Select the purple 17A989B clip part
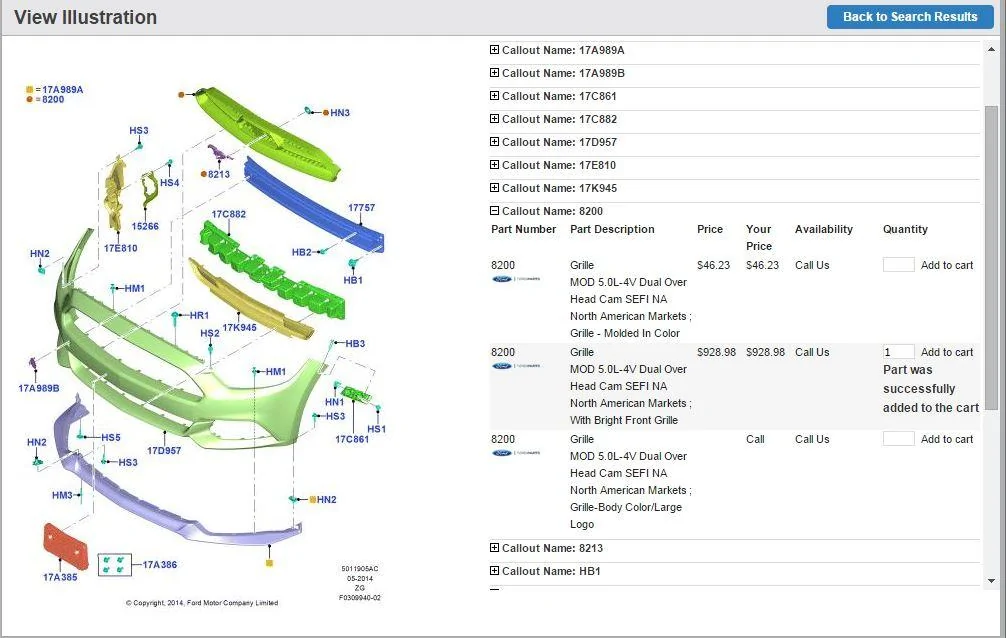1006x638 pixels. (33, 364)
